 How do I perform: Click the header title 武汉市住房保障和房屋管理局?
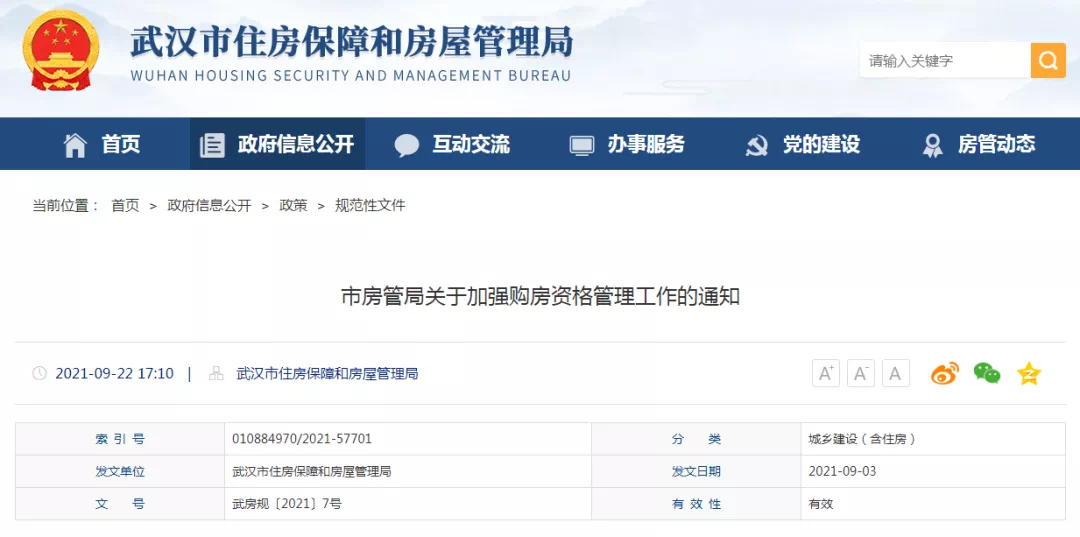[351, 41]
